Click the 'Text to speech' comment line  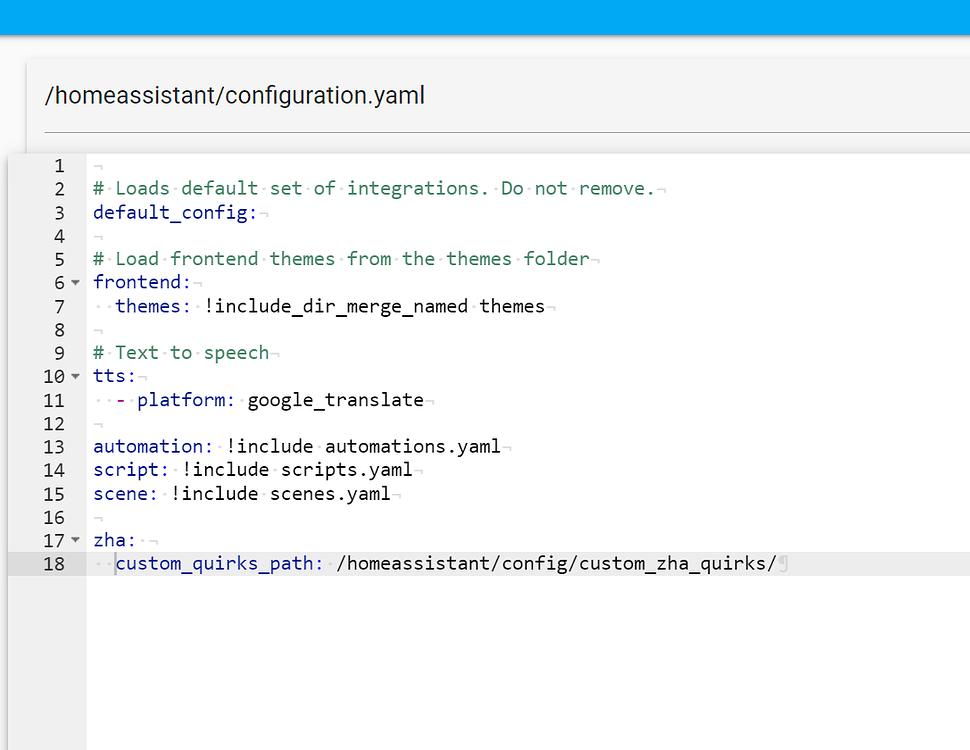point(181,353)
